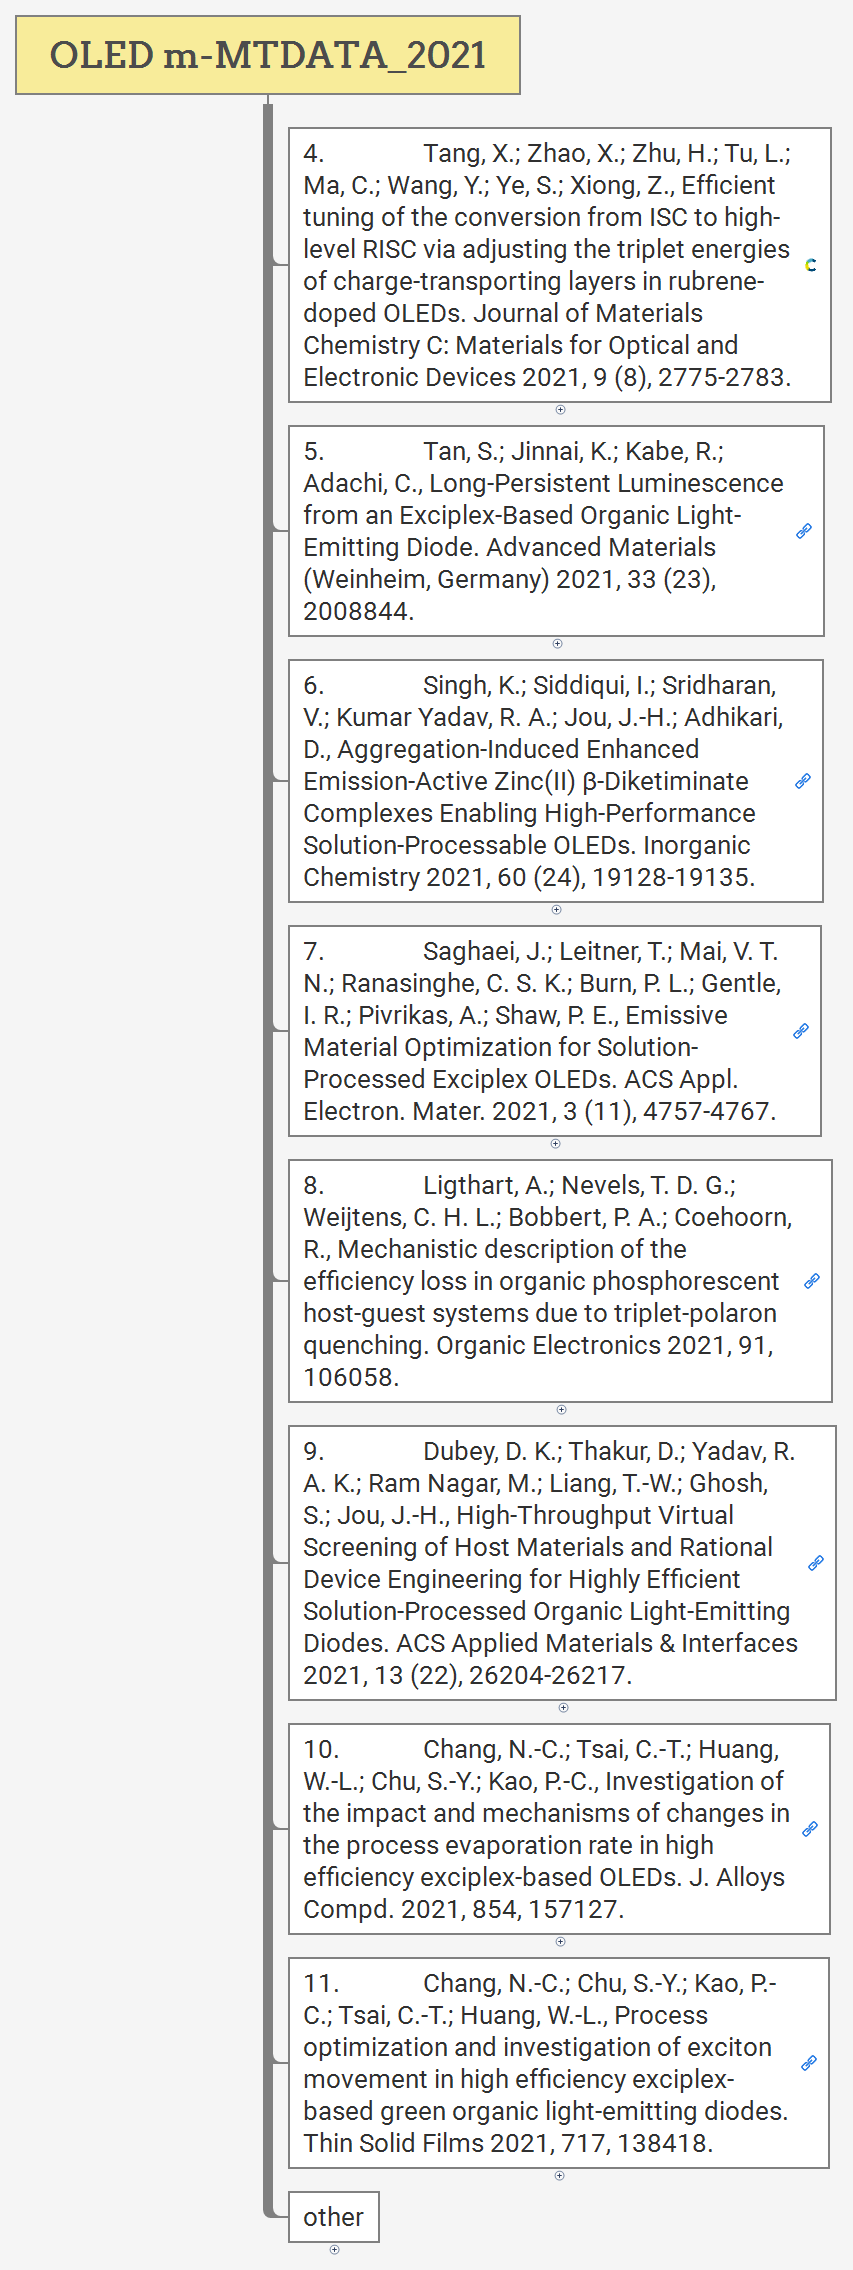Expand the node below the Dubey reference
853x2270 pixels.
[x=563, y=1708]
